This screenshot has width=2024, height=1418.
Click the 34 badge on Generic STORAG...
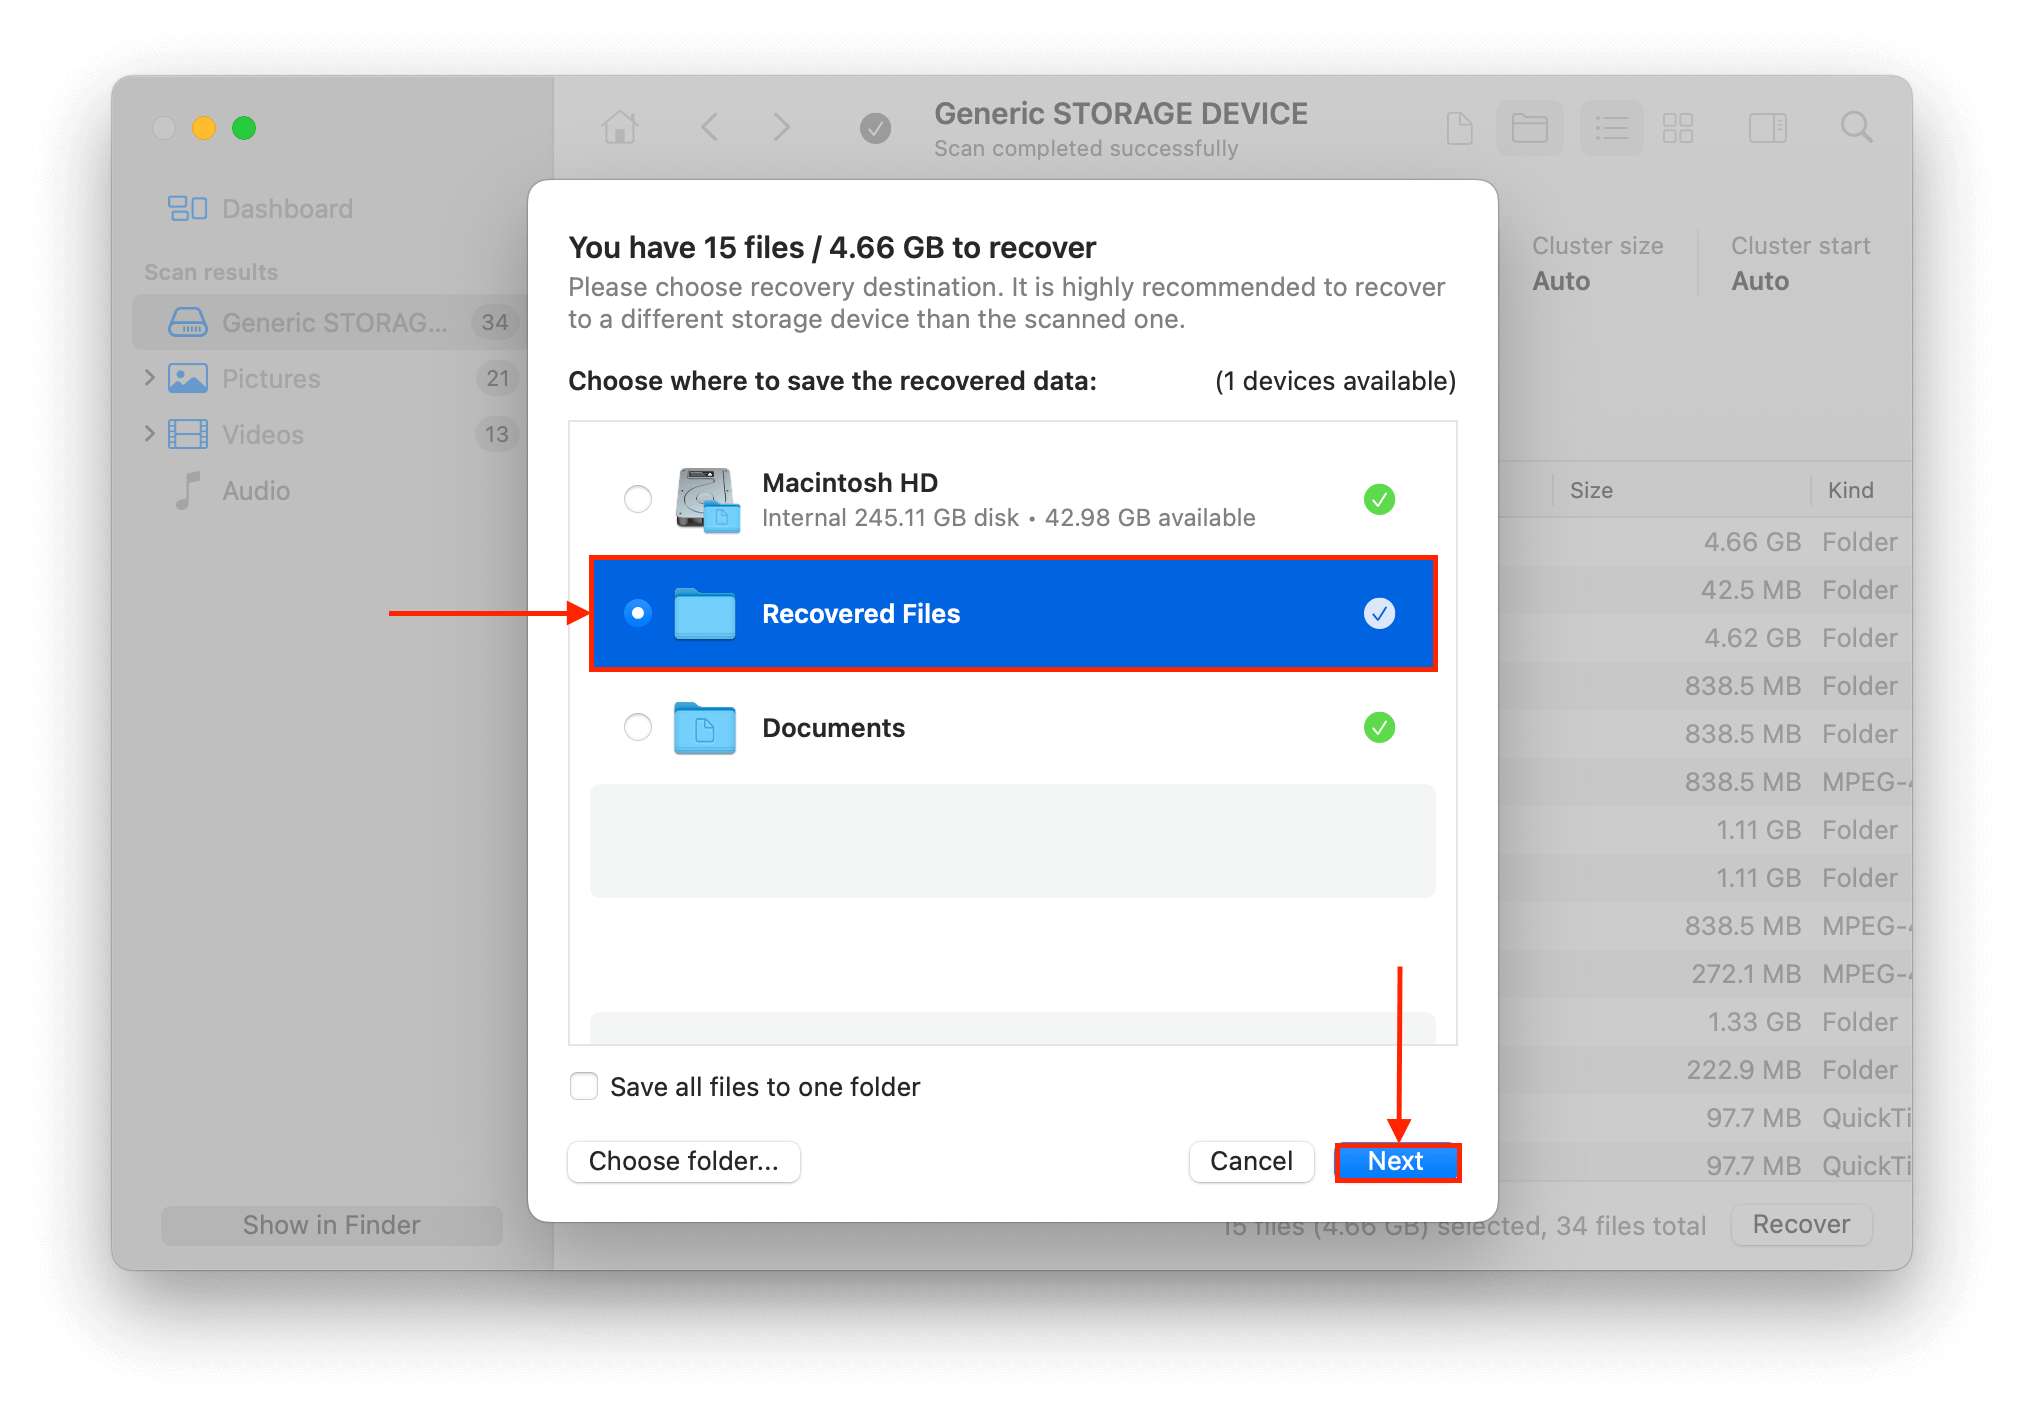[495, 322]
